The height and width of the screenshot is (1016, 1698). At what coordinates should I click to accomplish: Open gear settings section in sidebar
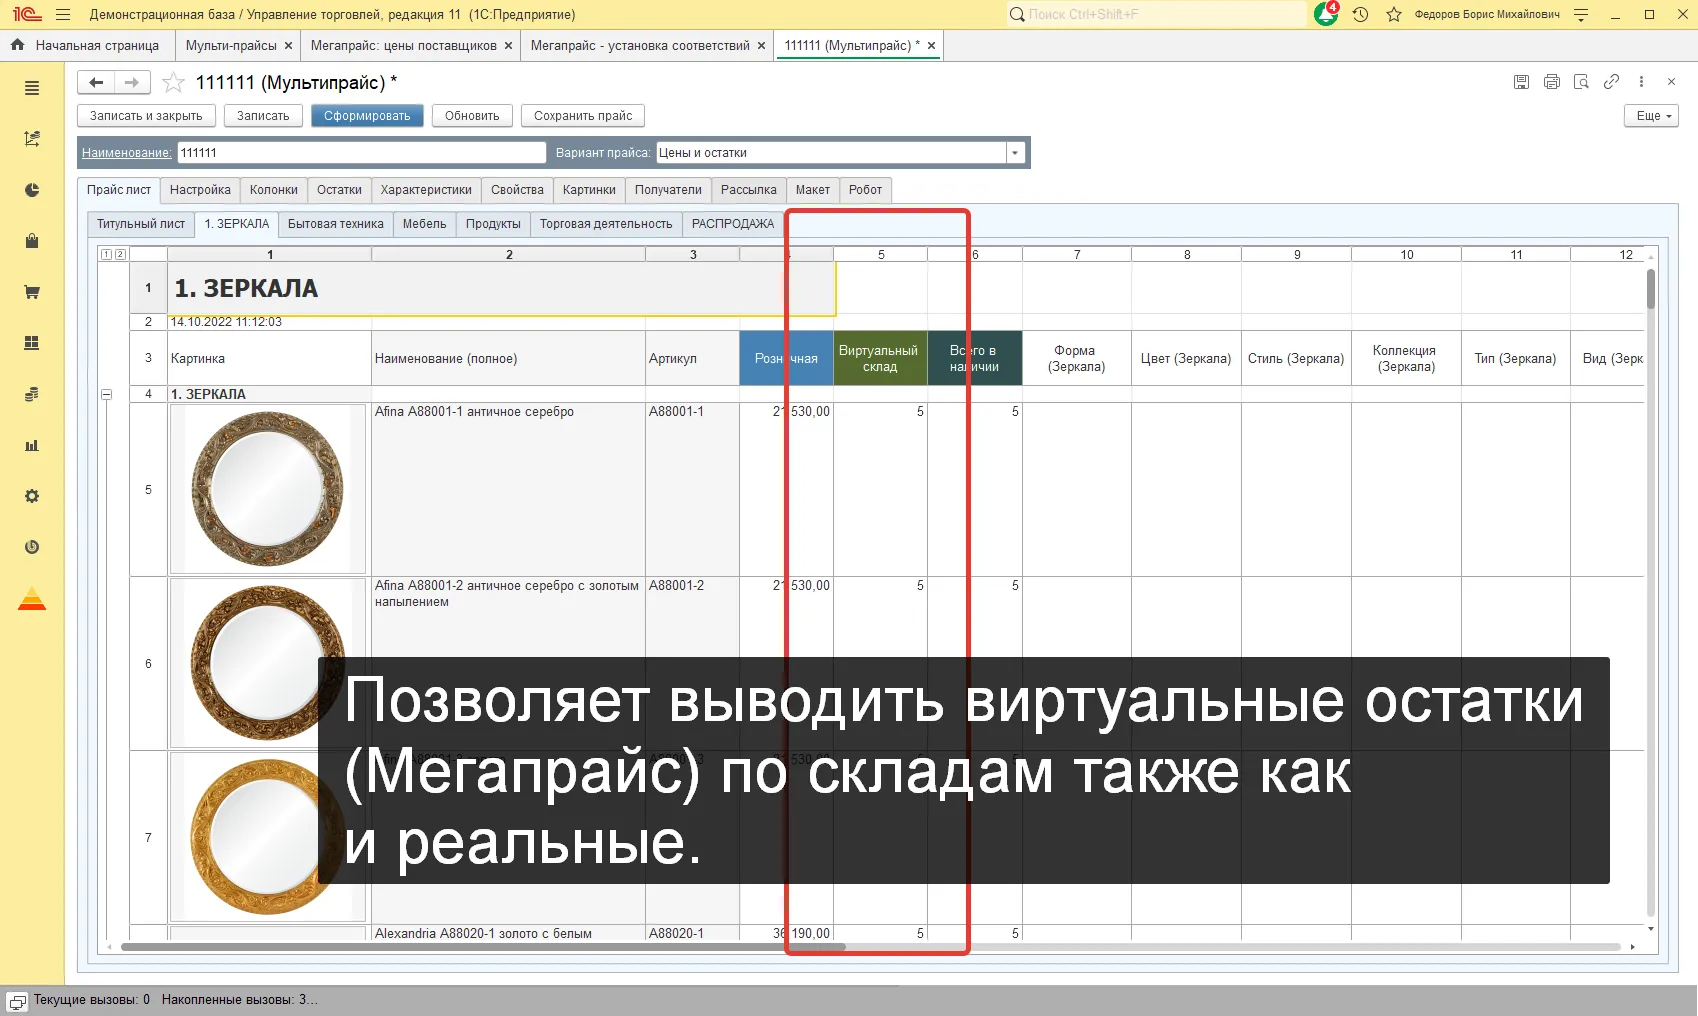click(x=32, y=496)
